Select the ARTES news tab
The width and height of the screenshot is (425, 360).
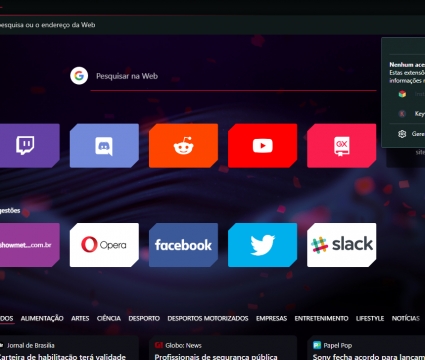click(x=80, y=318)
